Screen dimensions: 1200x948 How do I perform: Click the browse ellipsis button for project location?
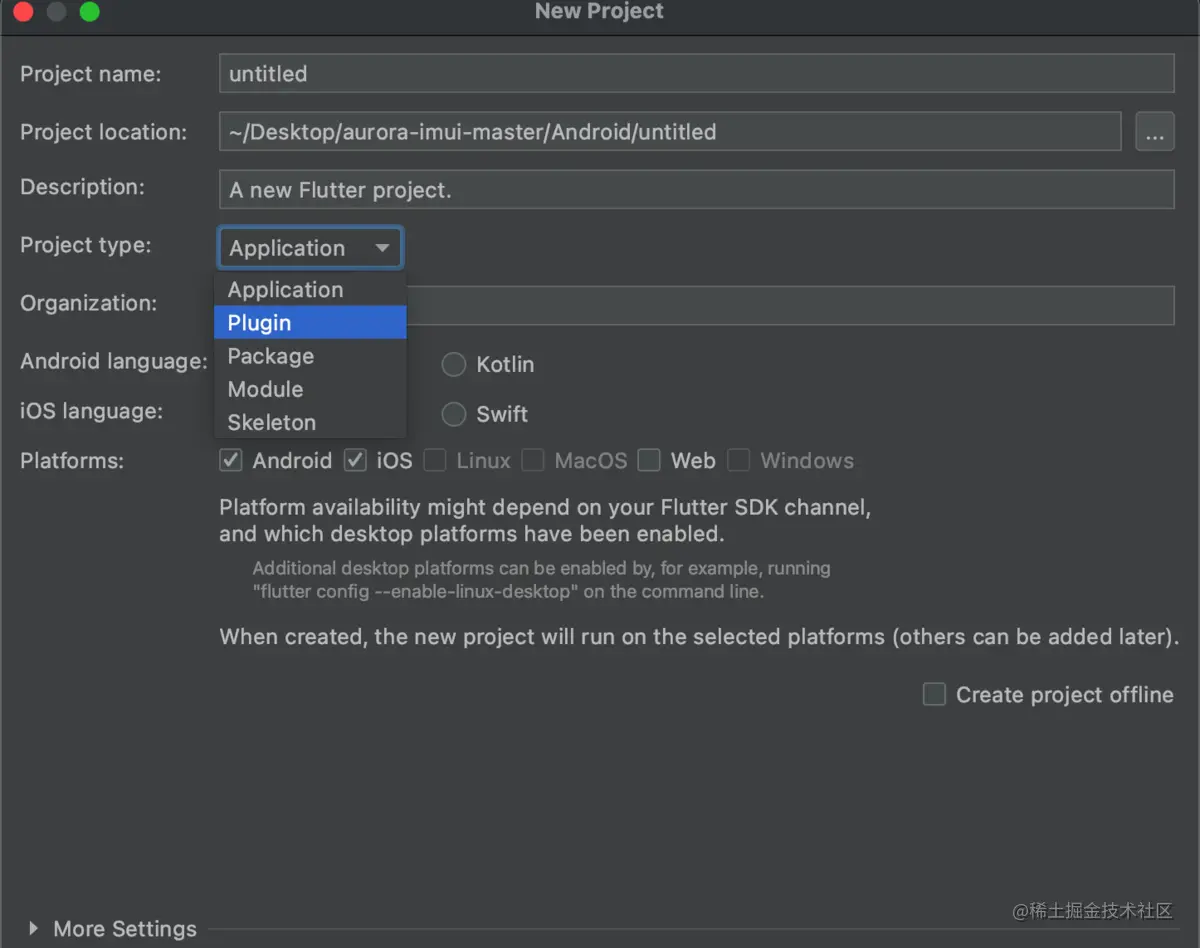pos(1155,132)
